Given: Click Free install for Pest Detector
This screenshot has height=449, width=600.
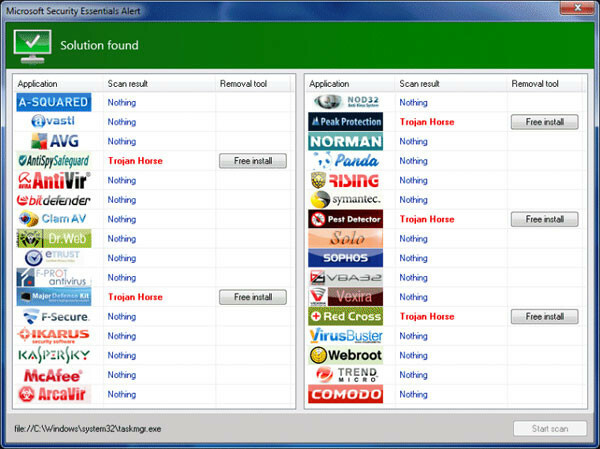Looking at the screenshot, I should (545, 219).
